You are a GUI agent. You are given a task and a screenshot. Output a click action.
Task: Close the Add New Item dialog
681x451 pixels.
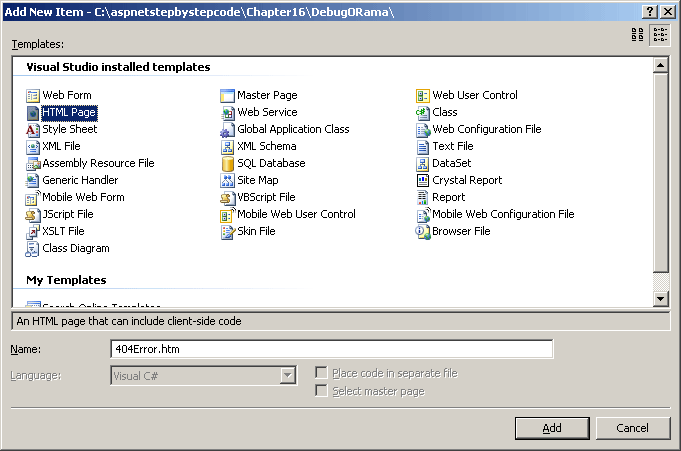coord(667,12)
